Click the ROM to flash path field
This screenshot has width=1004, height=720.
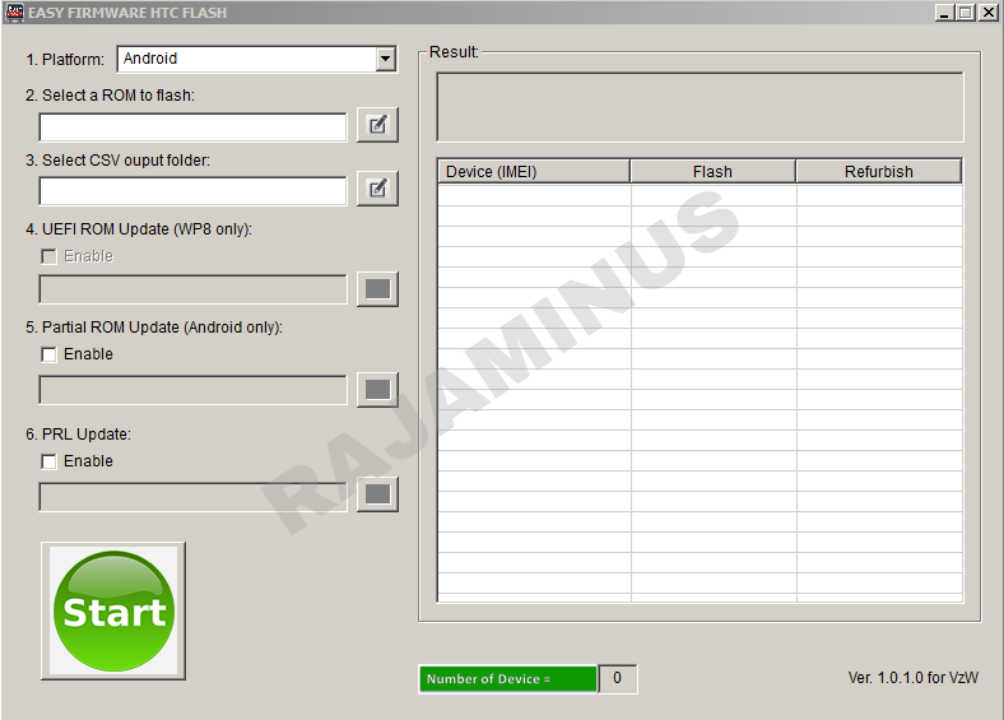point(193,127)
